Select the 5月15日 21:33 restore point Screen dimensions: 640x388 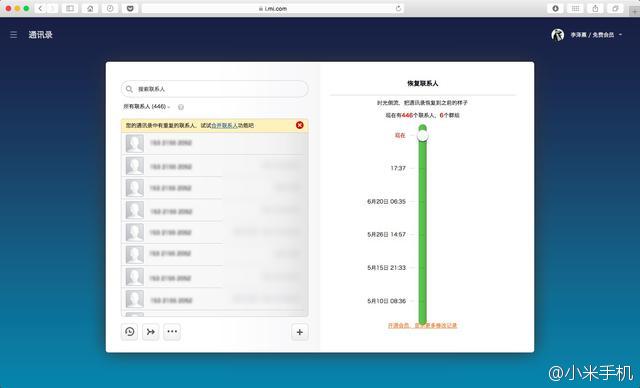pos(387,268)
